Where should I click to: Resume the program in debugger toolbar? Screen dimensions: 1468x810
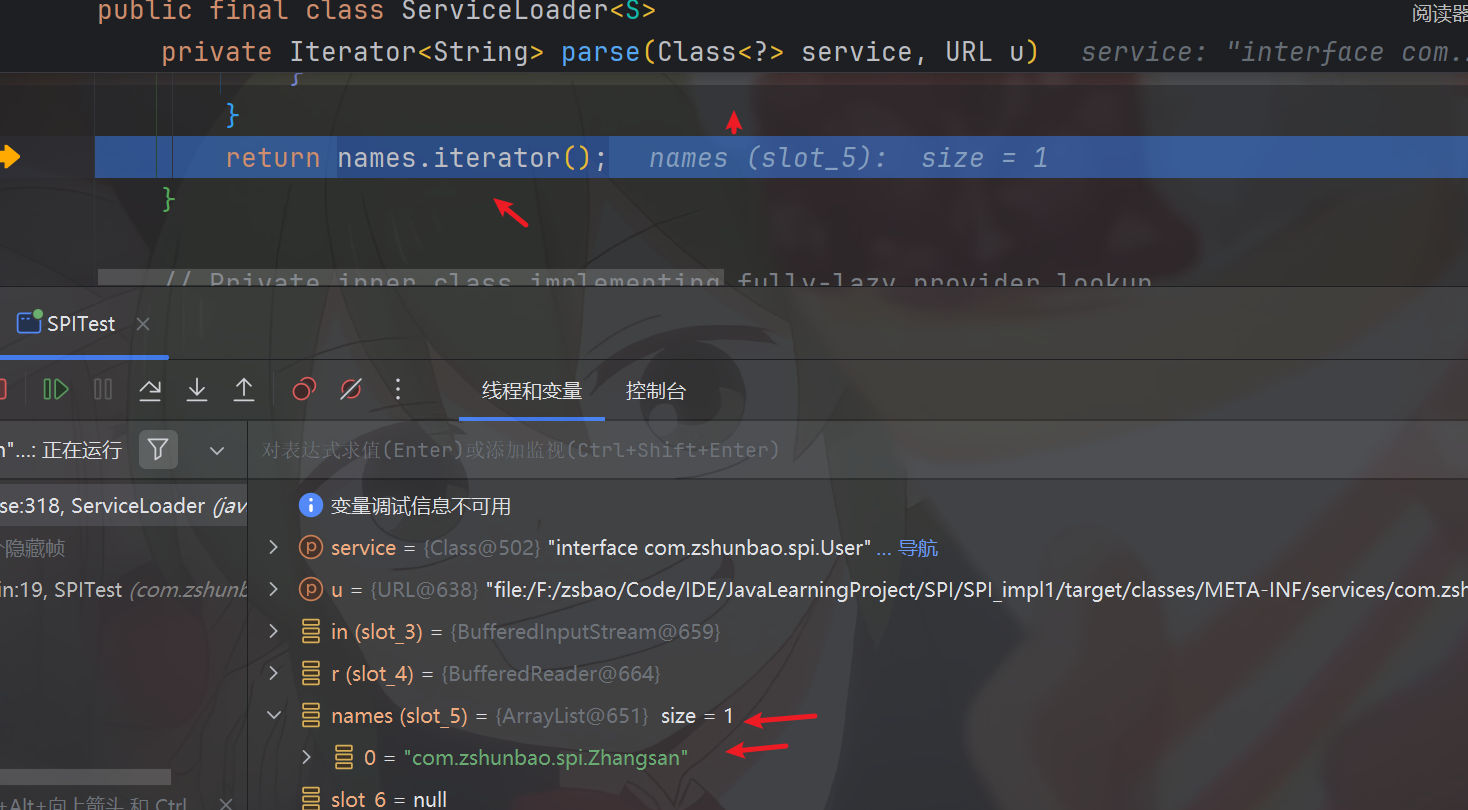point(55,390)
